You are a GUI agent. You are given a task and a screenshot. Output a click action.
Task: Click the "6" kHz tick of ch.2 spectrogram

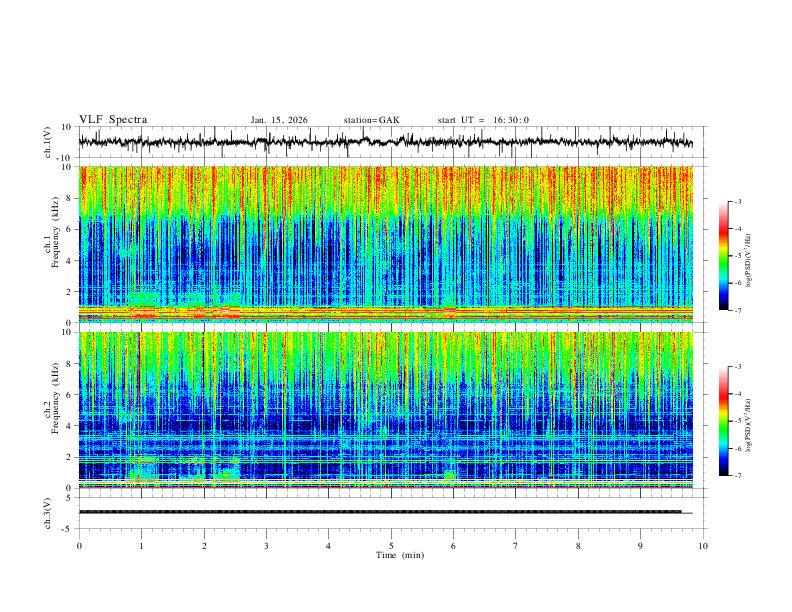(69, 395)
